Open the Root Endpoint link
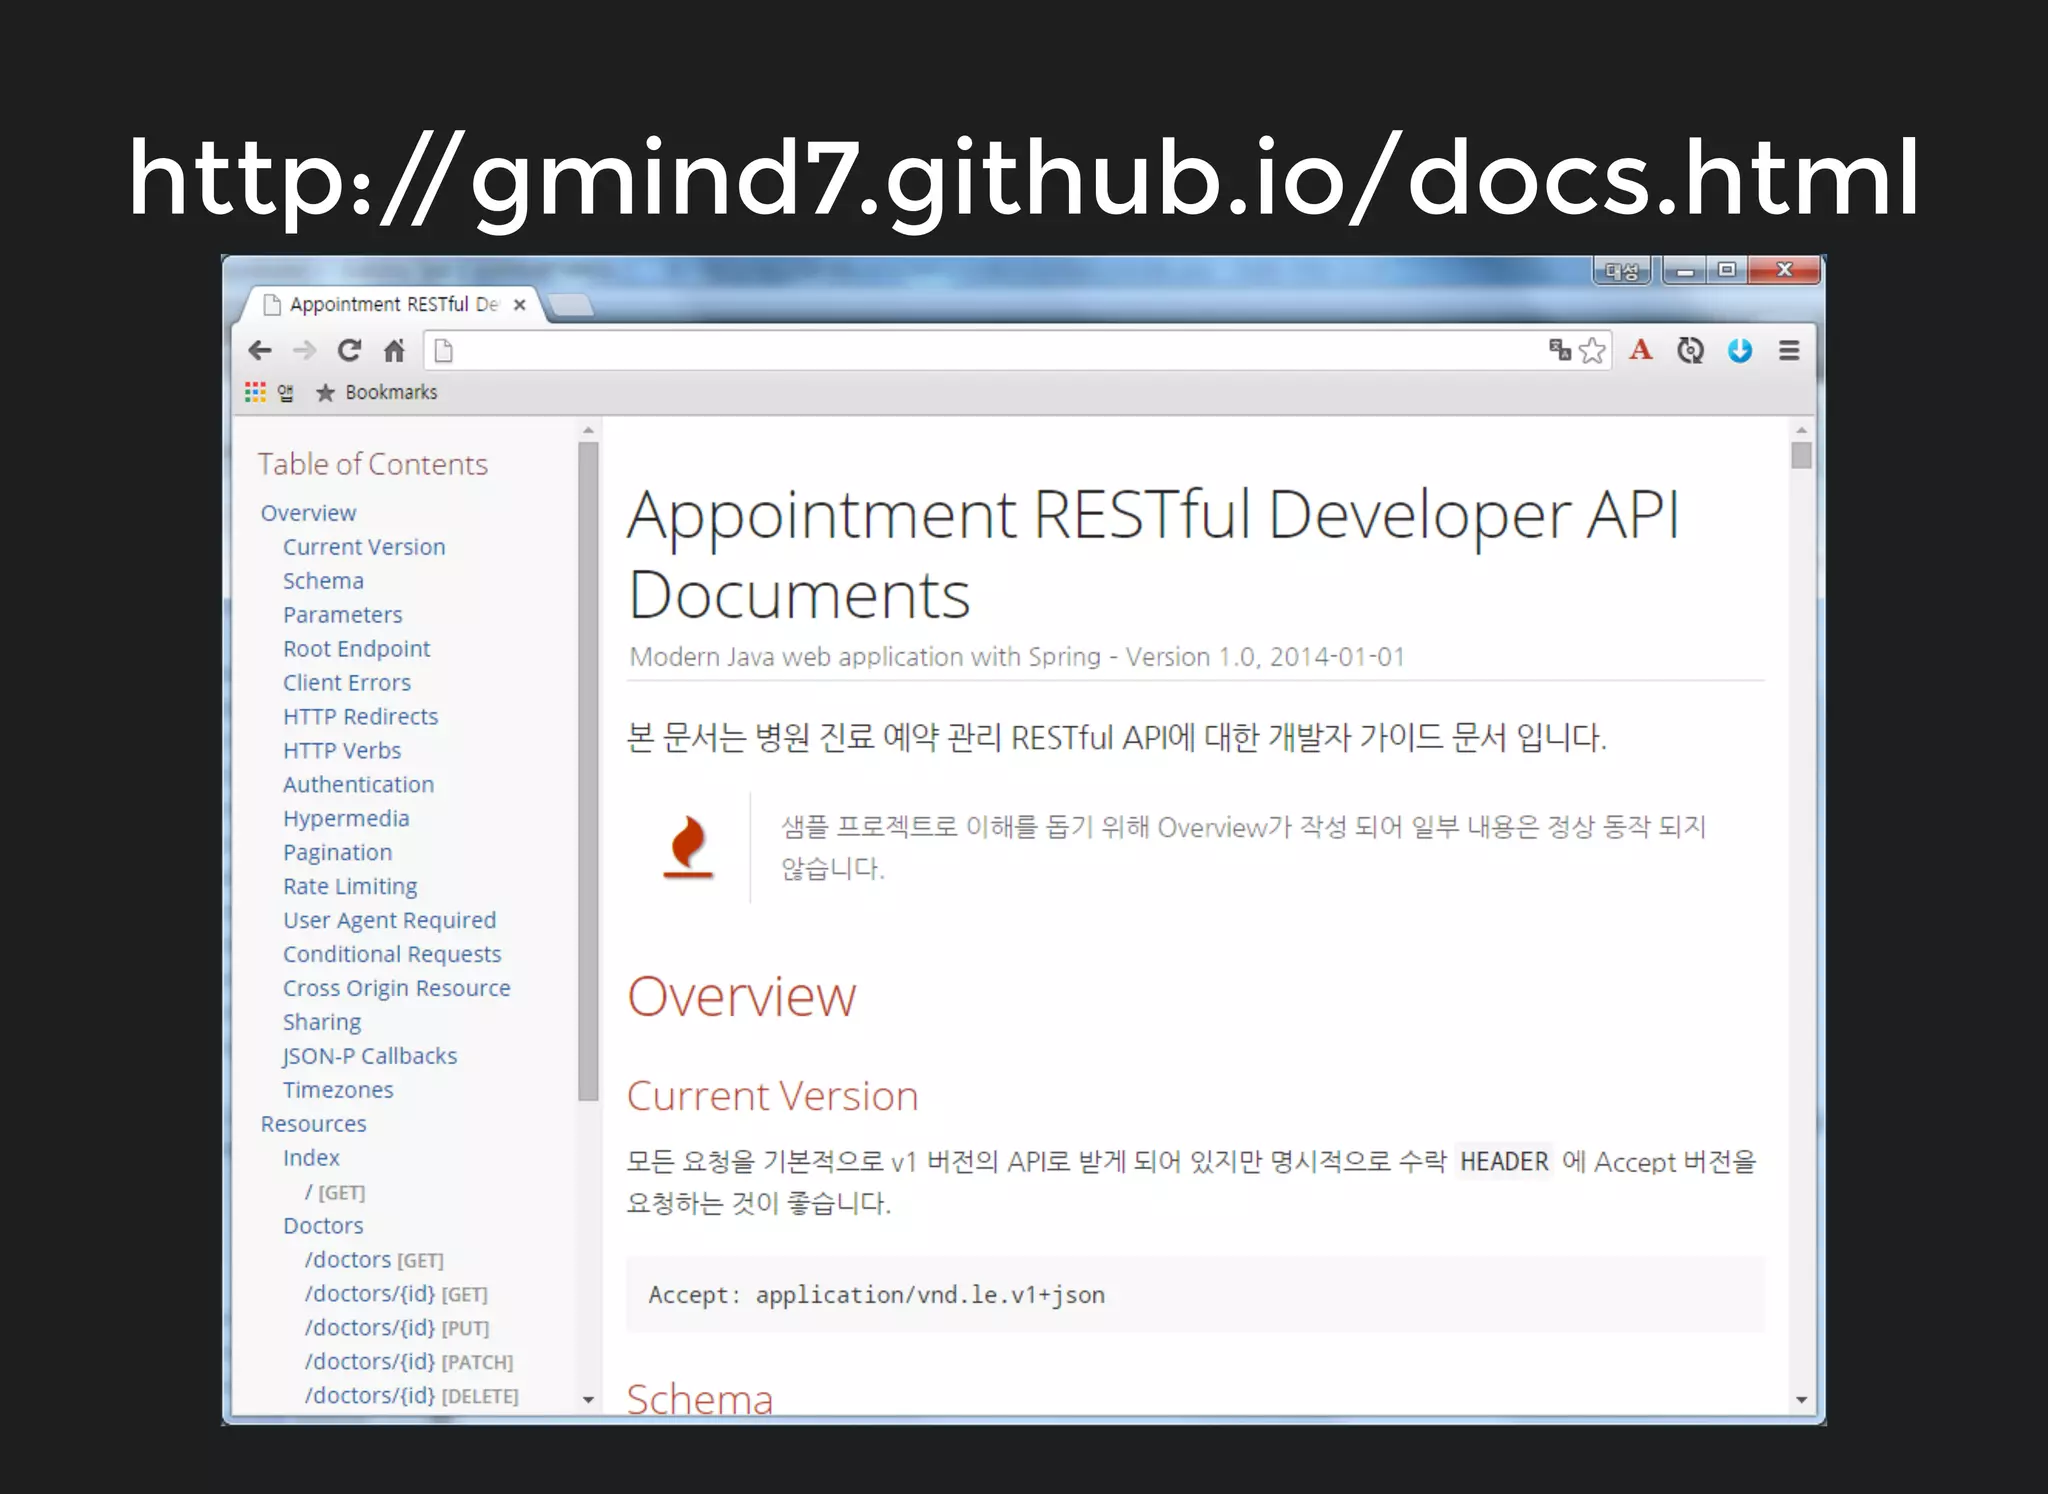The width and height of the screenshot is (2048, 1494). click(357, 649)
